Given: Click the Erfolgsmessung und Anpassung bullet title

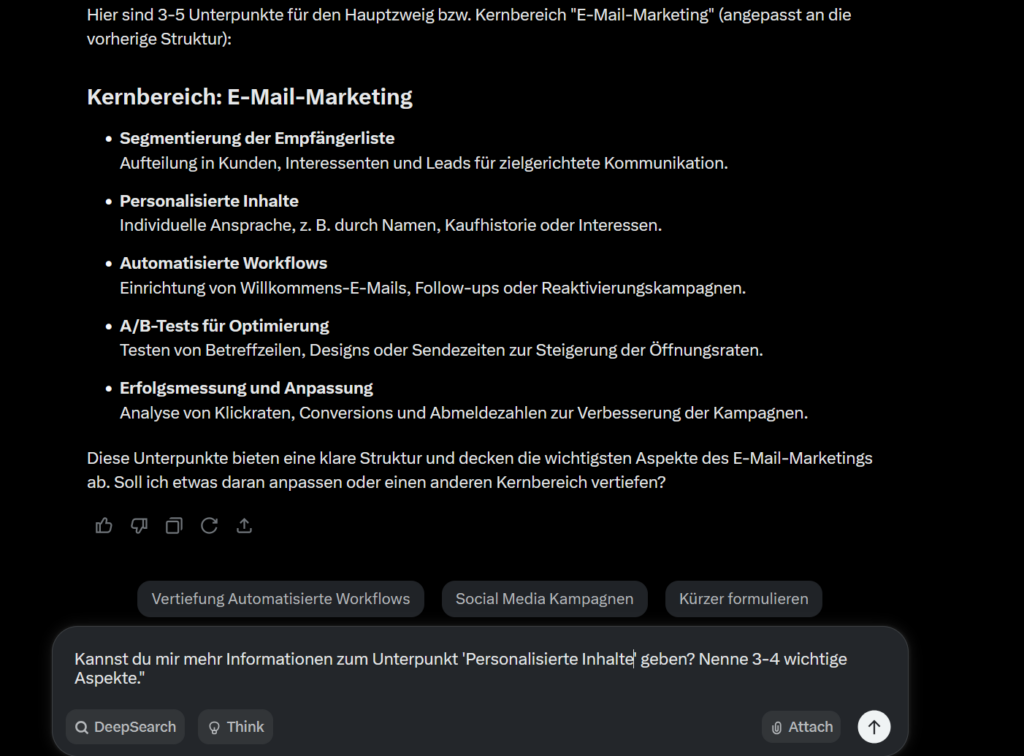Looking at the screenshot, I should [x=246, y=388].
